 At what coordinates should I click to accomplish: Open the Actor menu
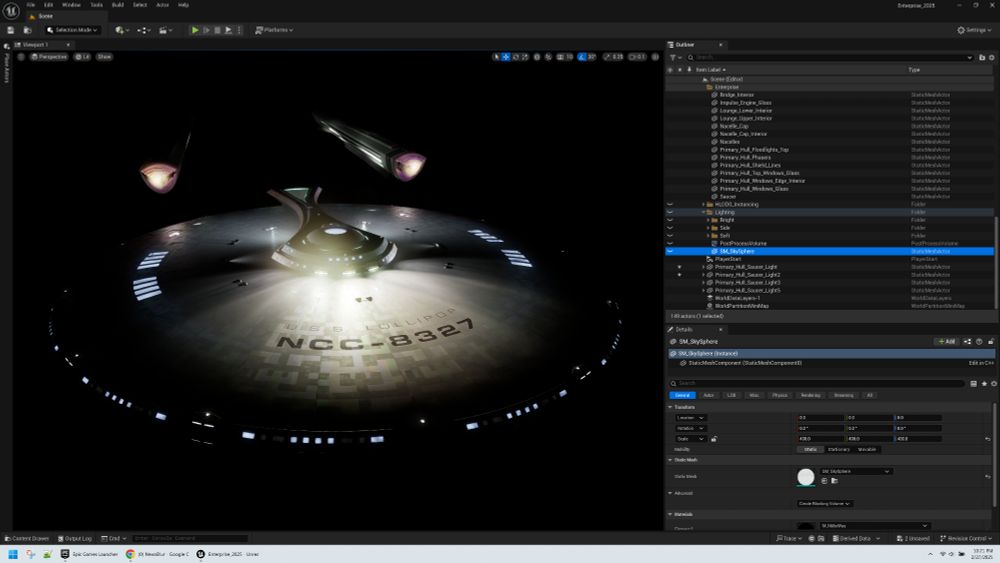click(x=163, y=5)
